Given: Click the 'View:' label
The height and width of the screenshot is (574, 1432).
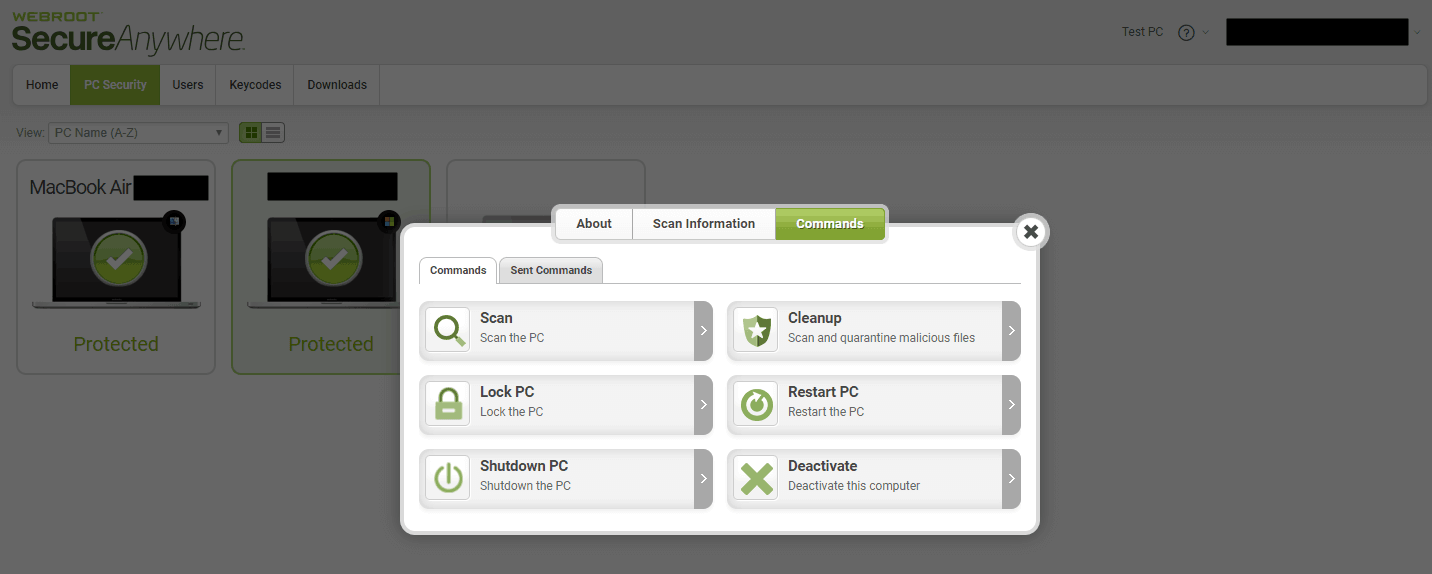Looking at the screenshot, I should [30, 133].
